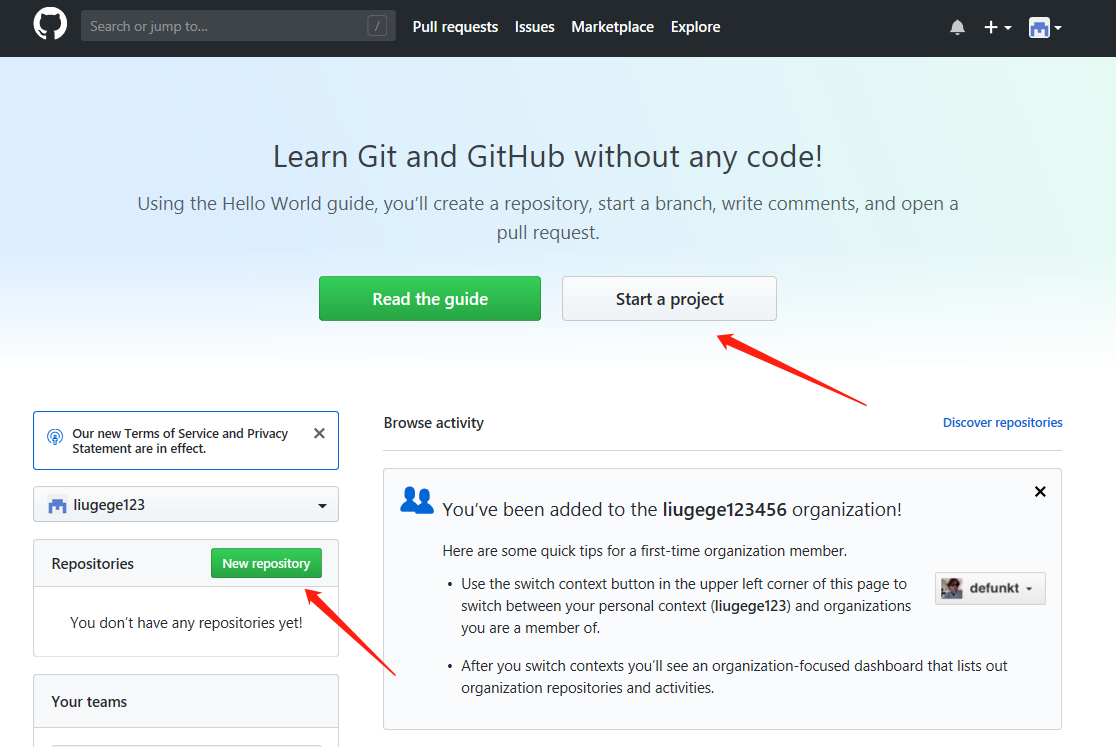Expand the liugege123 account context switcher
Screen dimensions: 1116x747
point(186,504)
